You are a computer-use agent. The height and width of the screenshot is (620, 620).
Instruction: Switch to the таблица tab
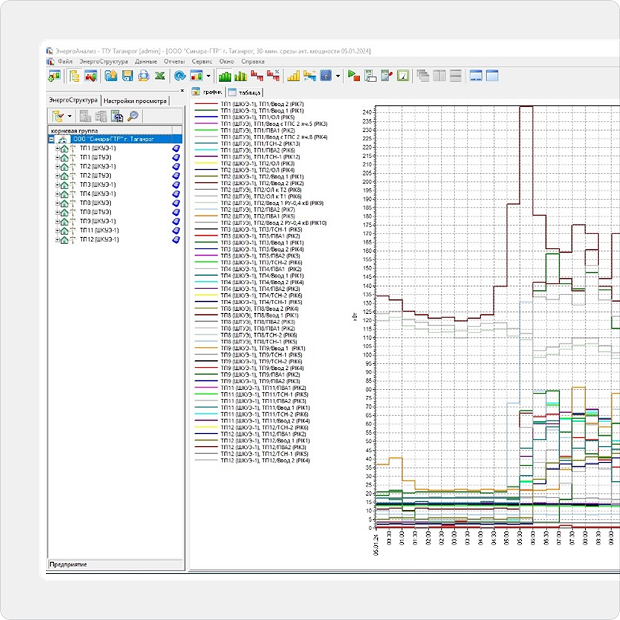245,93
